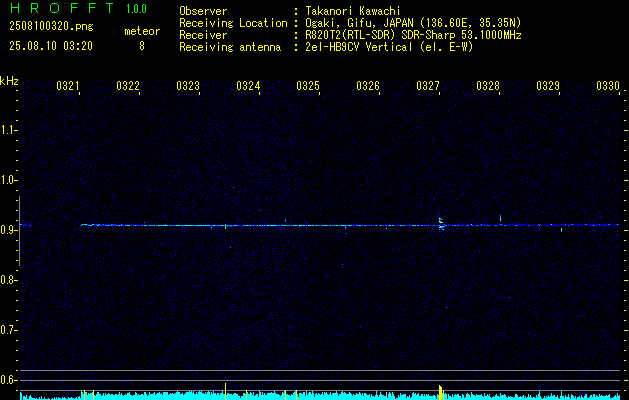Click the 0326 time axis marker
Viewport: 629px width, 400px height.
(368, 86)
